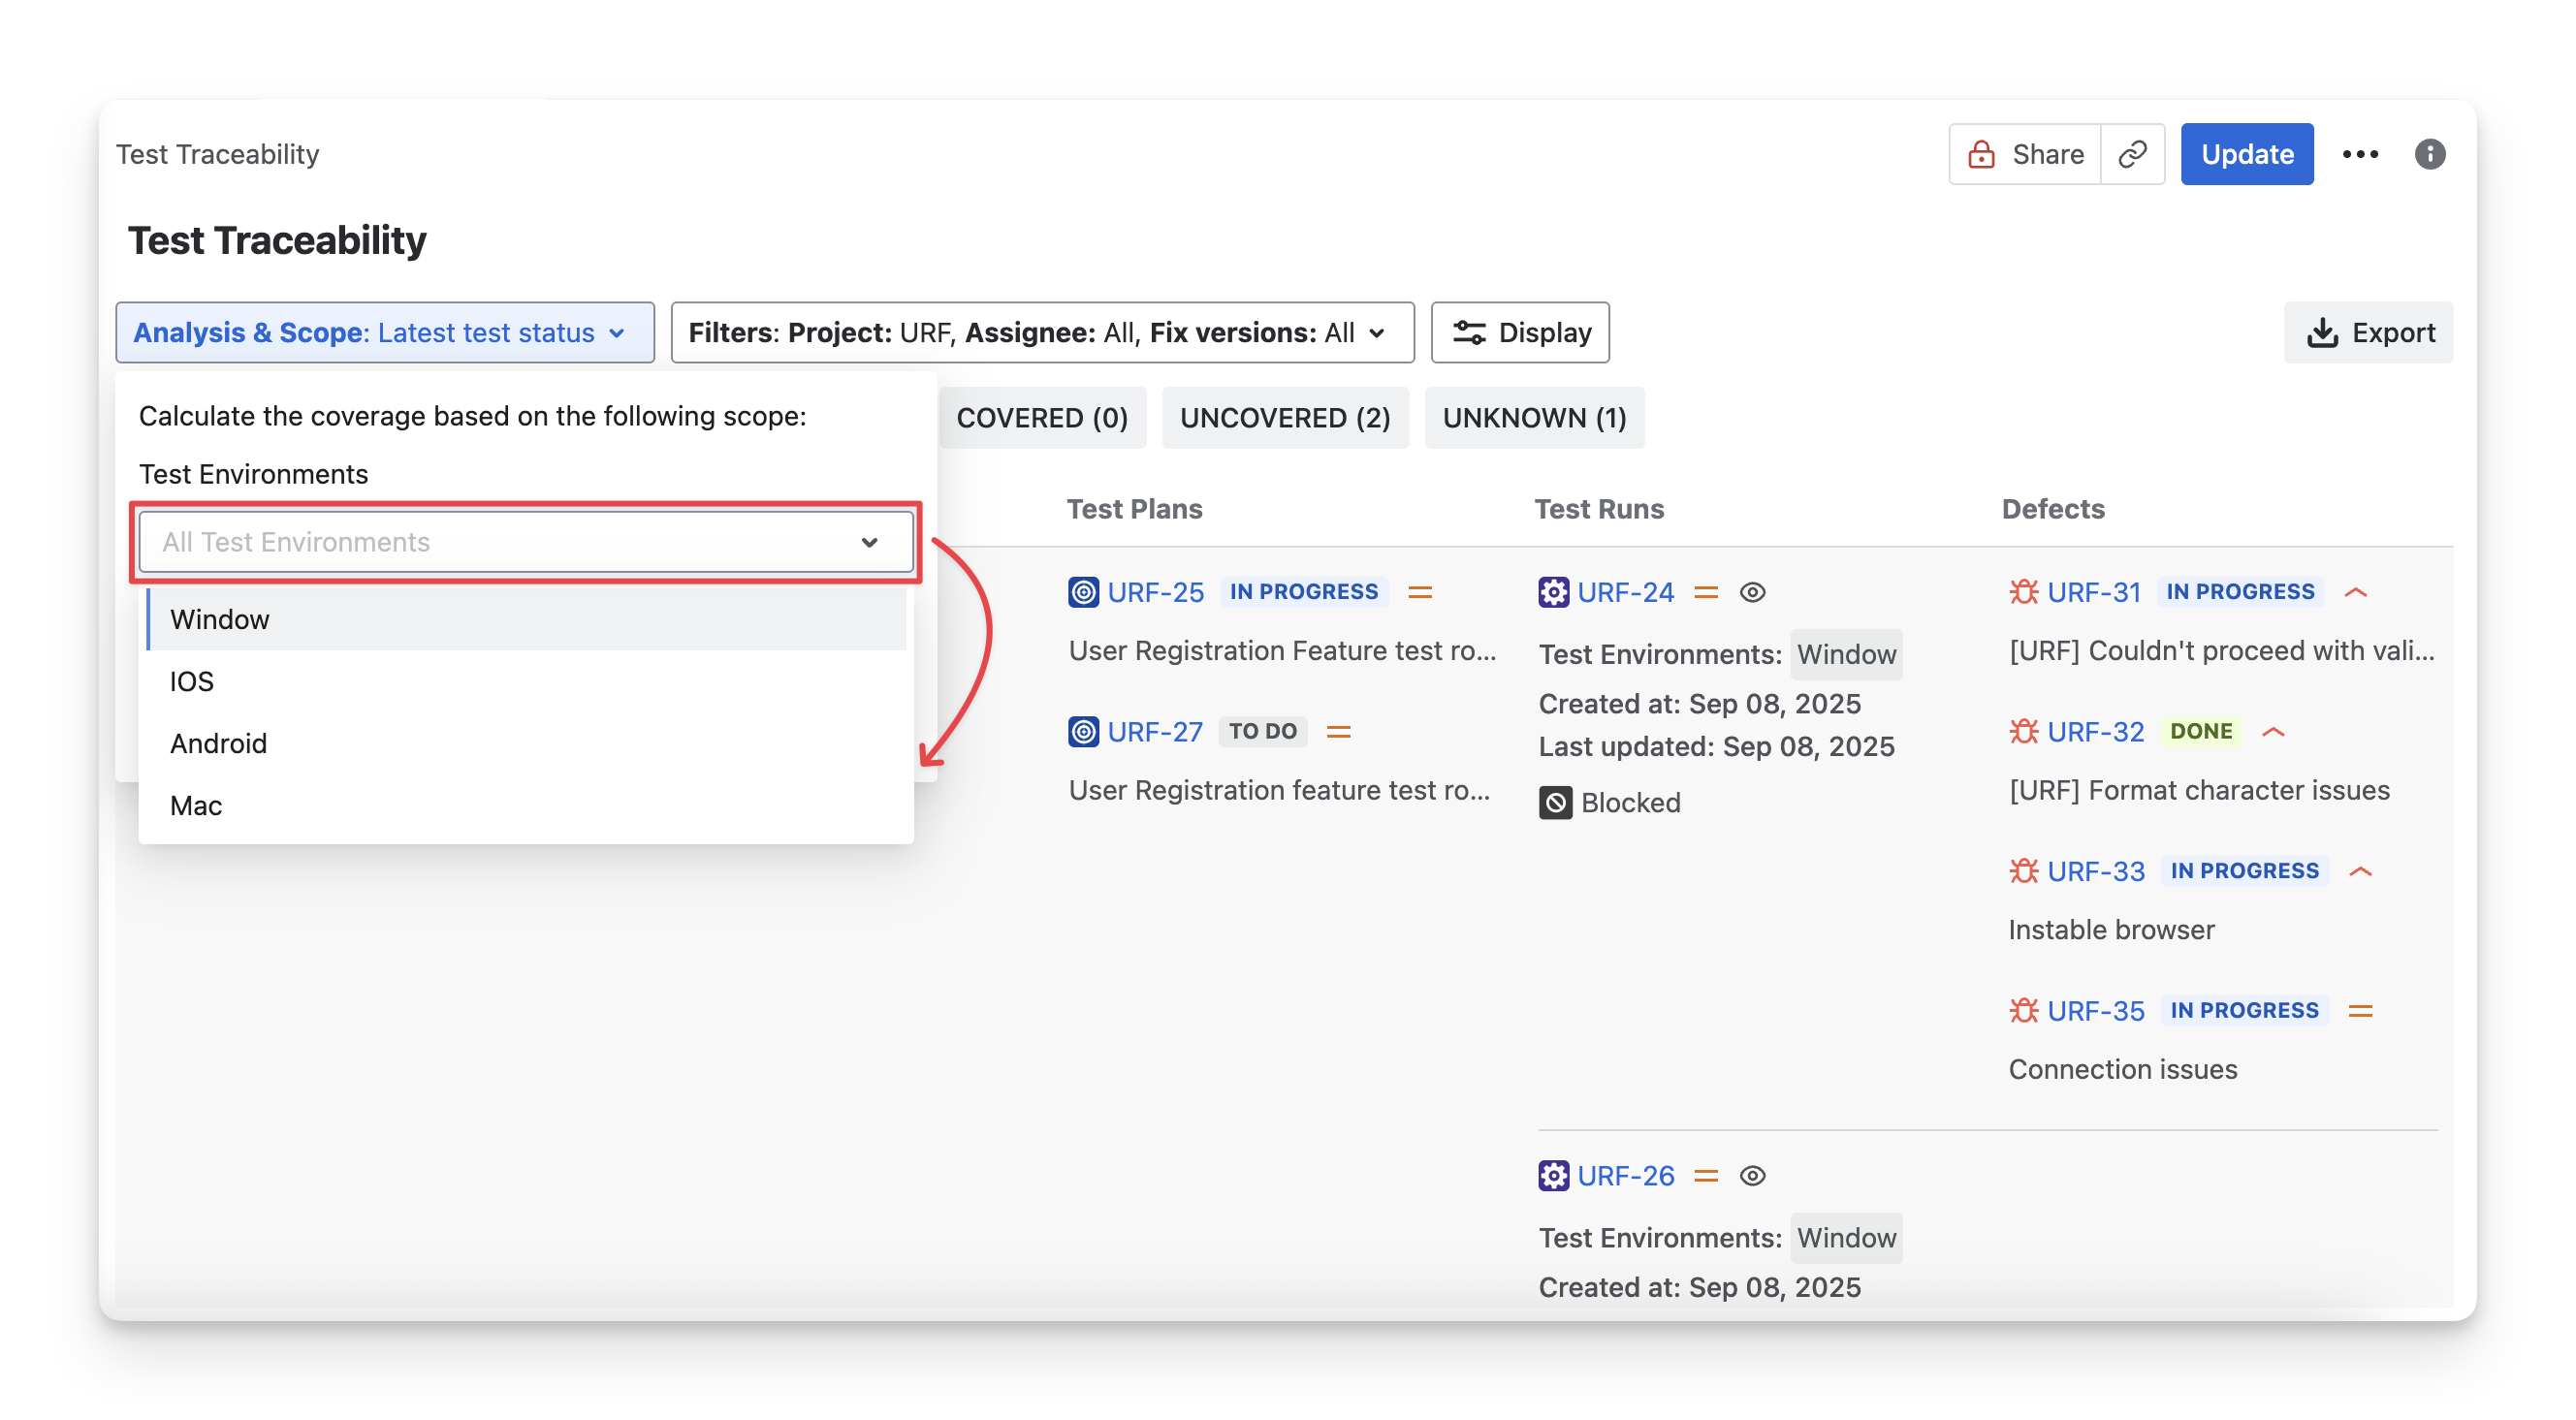Expand the Analysis & Scope dropdown

385,333
